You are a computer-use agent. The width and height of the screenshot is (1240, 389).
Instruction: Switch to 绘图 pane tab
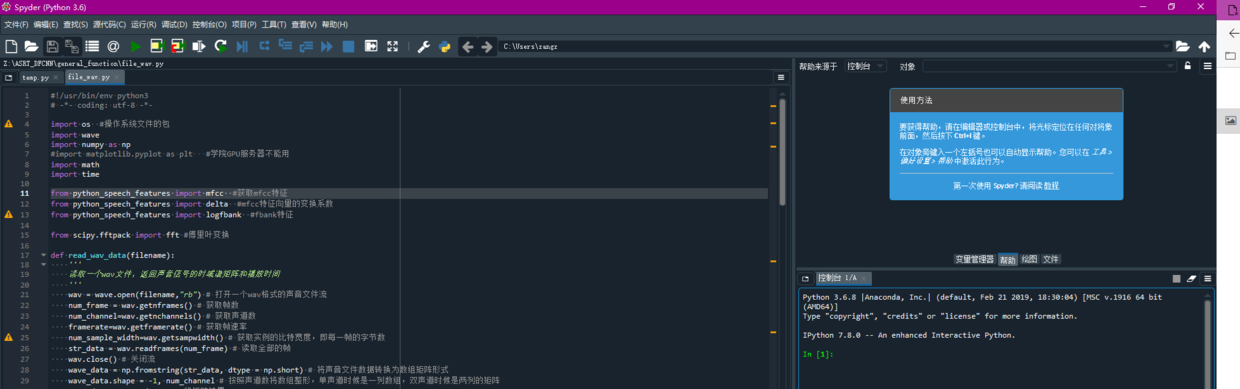pos(1029,259)
